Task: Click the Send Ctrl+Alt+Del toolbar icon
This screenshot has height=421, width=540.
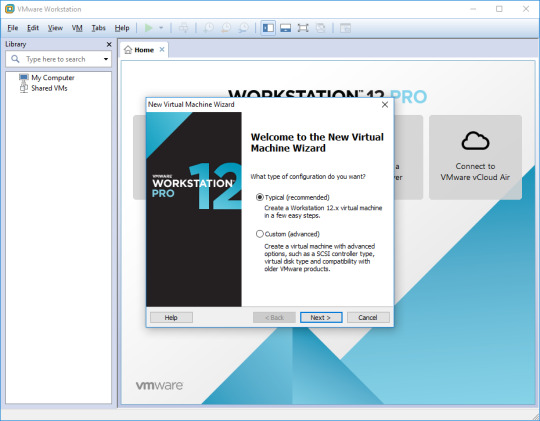Action: pyautogui.click(x=184, y=28)
